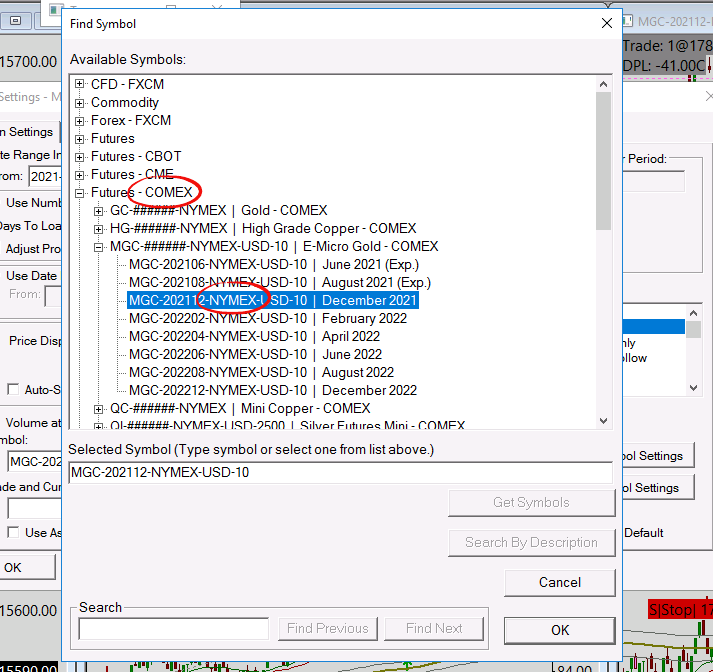Click Forex - FXCM tree label
Viewport: 713px width, 672px height.
click(131, 120)
